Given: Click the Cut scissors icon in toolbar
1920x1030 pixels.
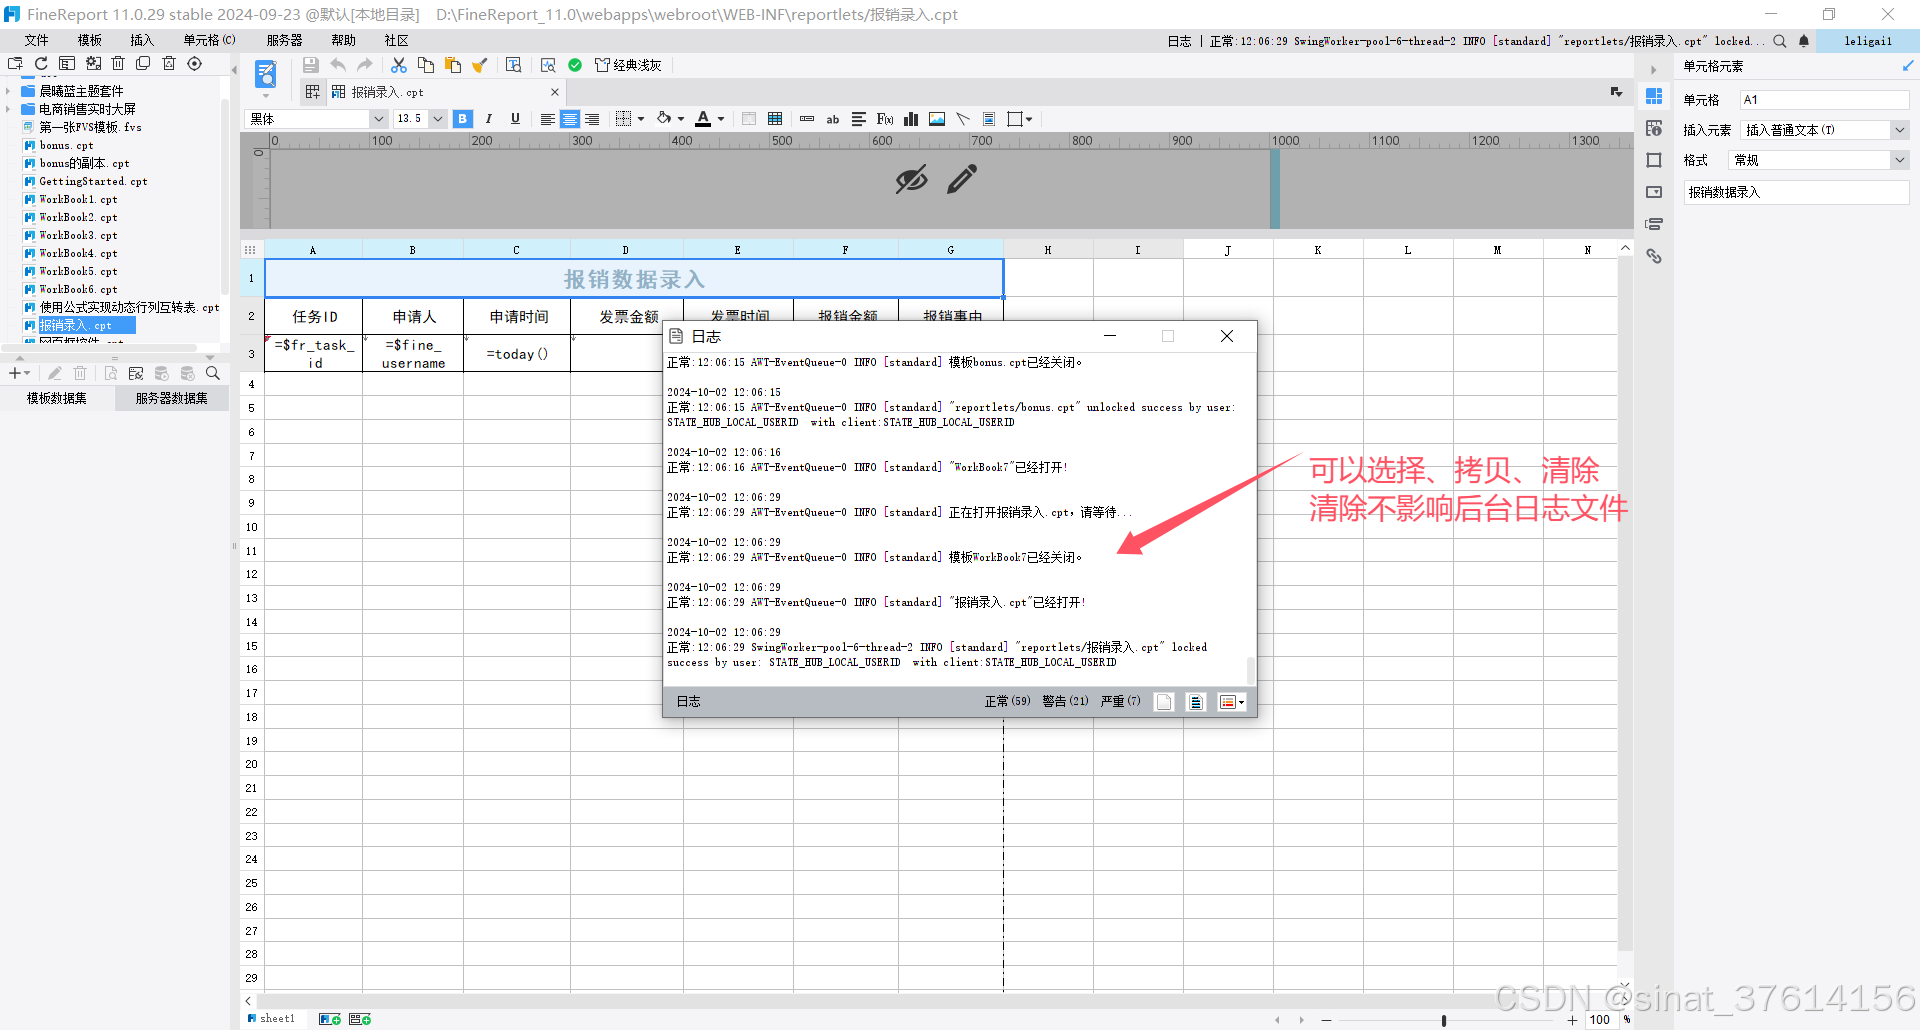Looking at the screenshot, I should [x=398, y=65].
